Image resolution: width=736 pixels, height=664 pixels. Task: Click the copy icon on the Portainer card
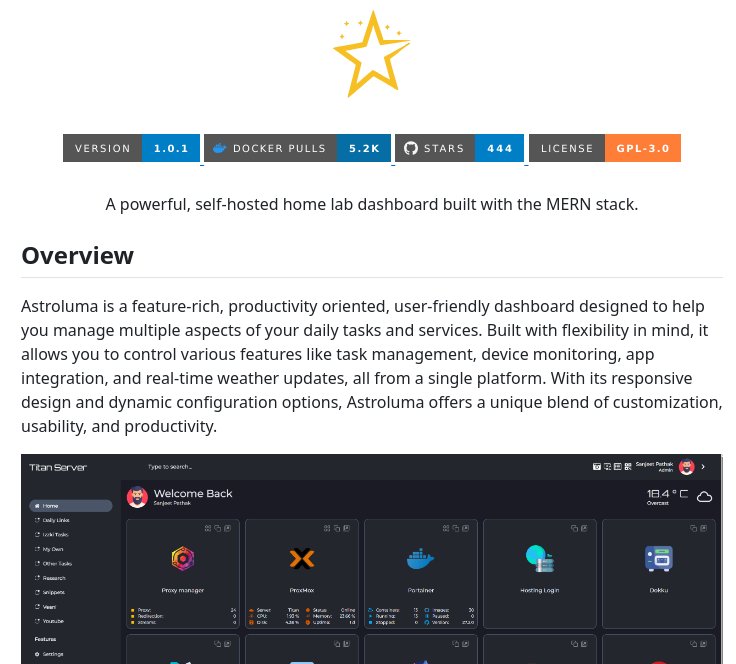tap(456, 528)
